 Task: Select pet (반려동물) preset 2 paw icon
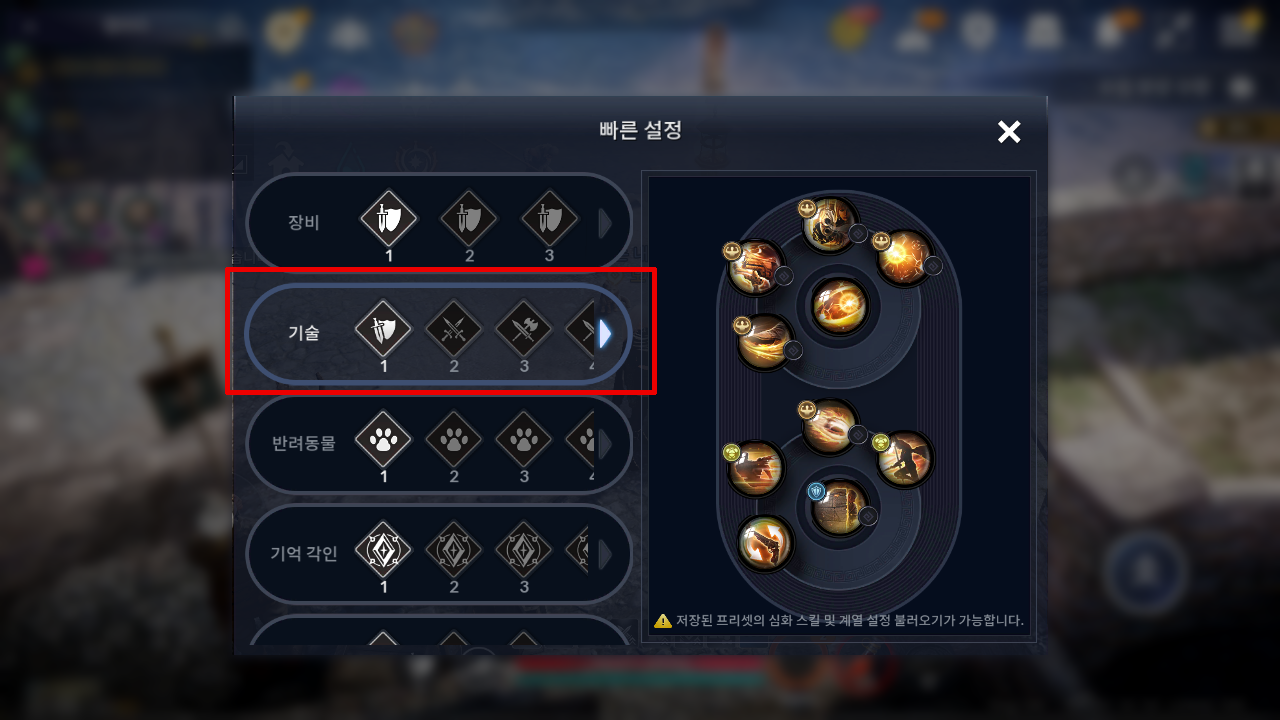click(454, 440)
